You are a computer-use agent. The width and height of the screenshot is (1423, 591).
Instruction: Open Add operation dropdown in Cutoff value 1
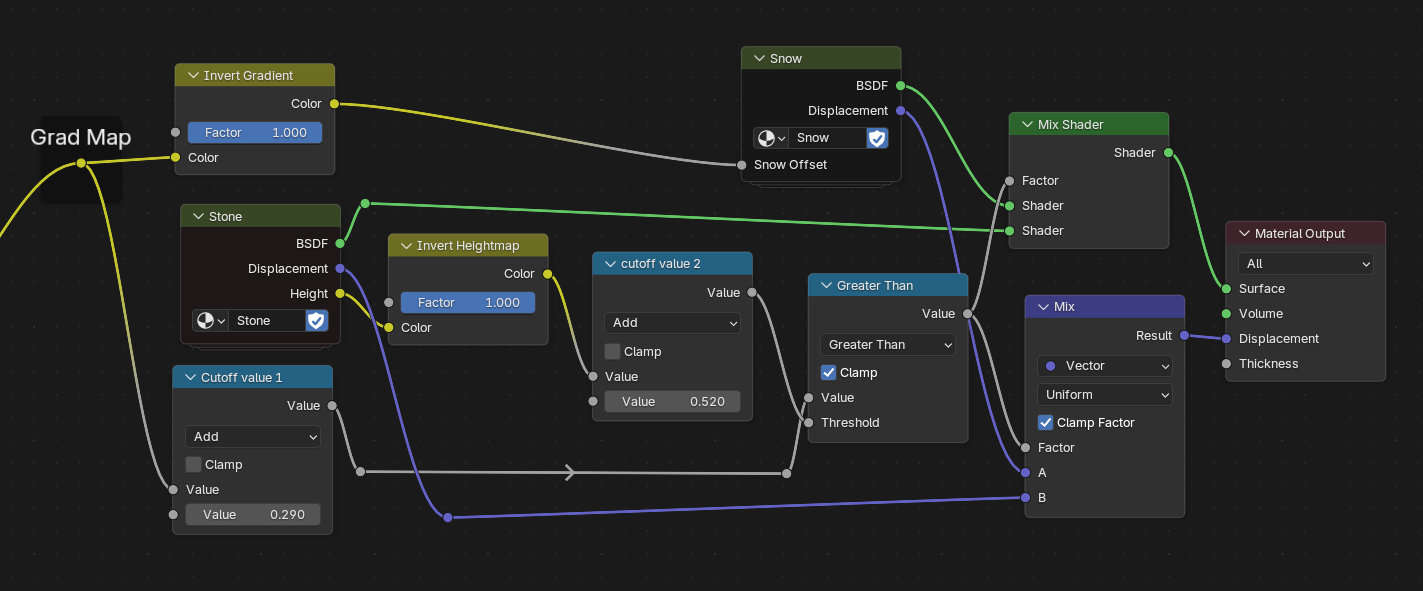pos(253,437)
